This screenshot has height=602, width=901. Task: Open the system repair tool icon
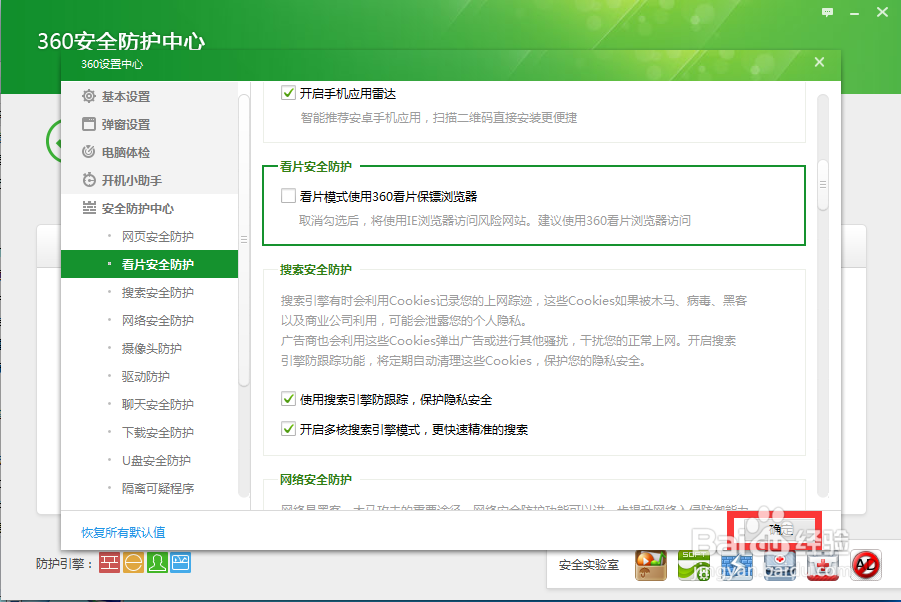(737, 565)
